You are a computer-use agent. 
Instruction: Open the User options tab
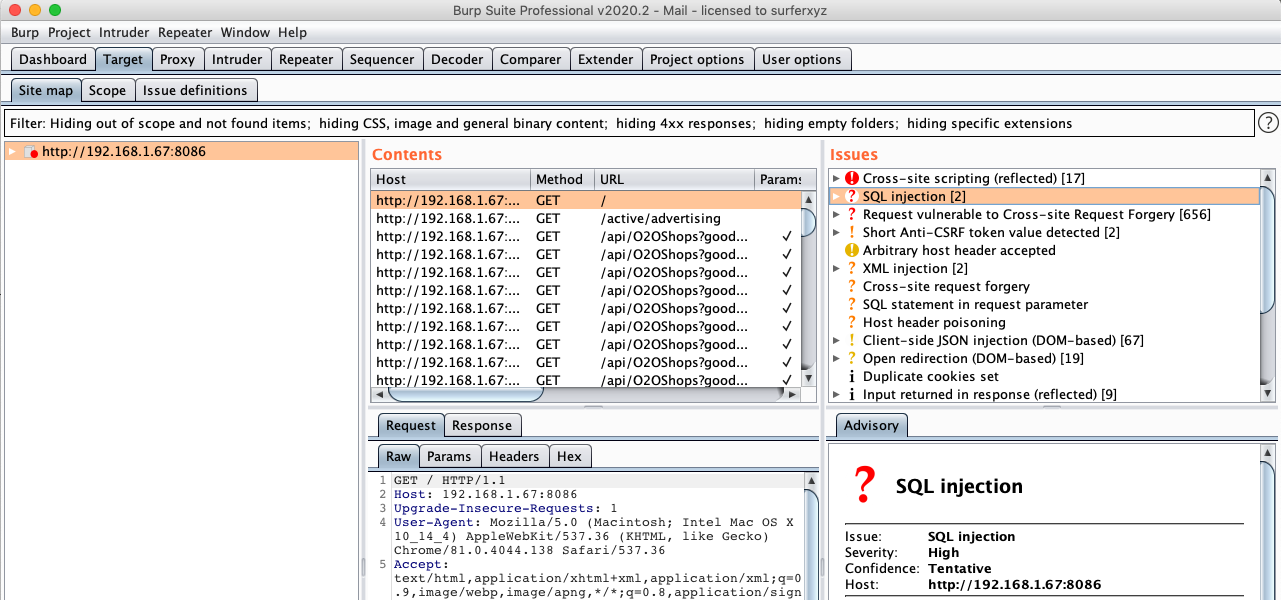802,59
